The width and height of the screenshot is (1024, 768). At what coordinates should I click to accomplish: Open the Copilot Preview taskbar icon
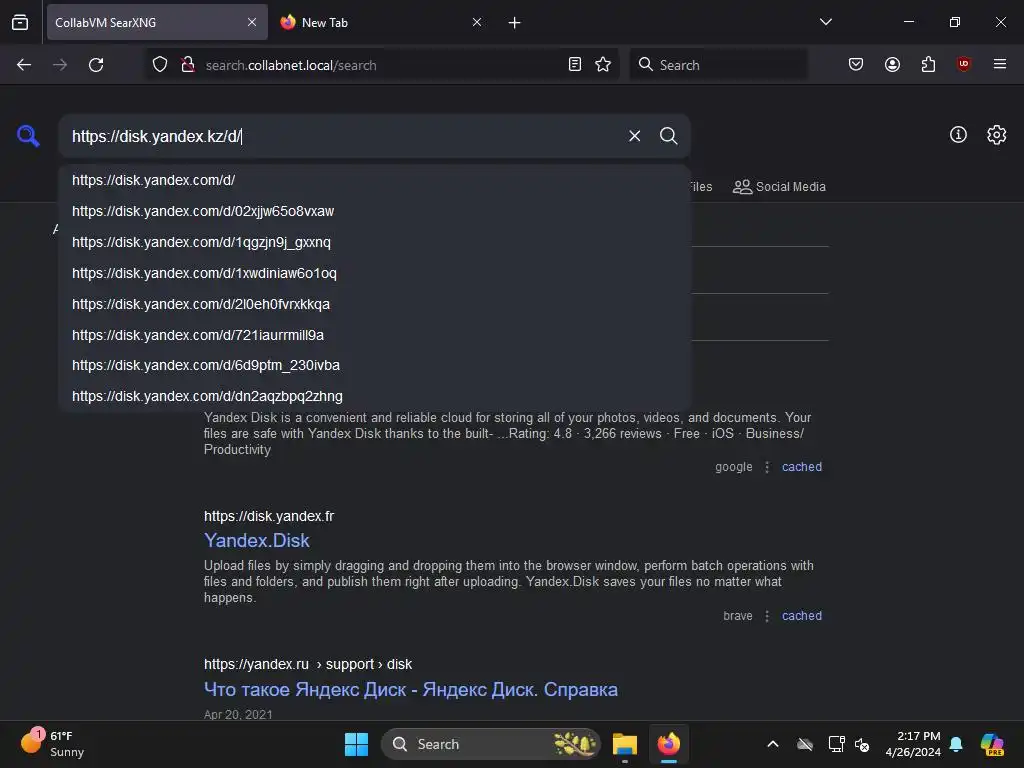point(992,744)
